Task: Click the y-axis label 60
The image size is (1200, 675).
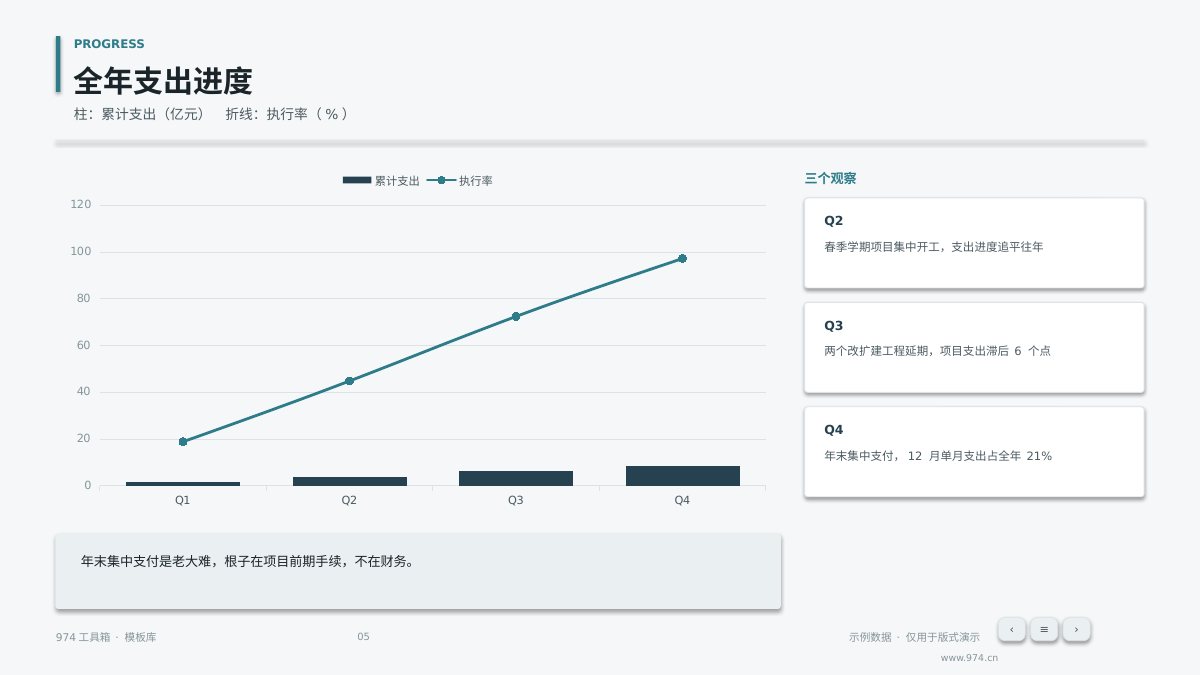Action: pos(84,345)
